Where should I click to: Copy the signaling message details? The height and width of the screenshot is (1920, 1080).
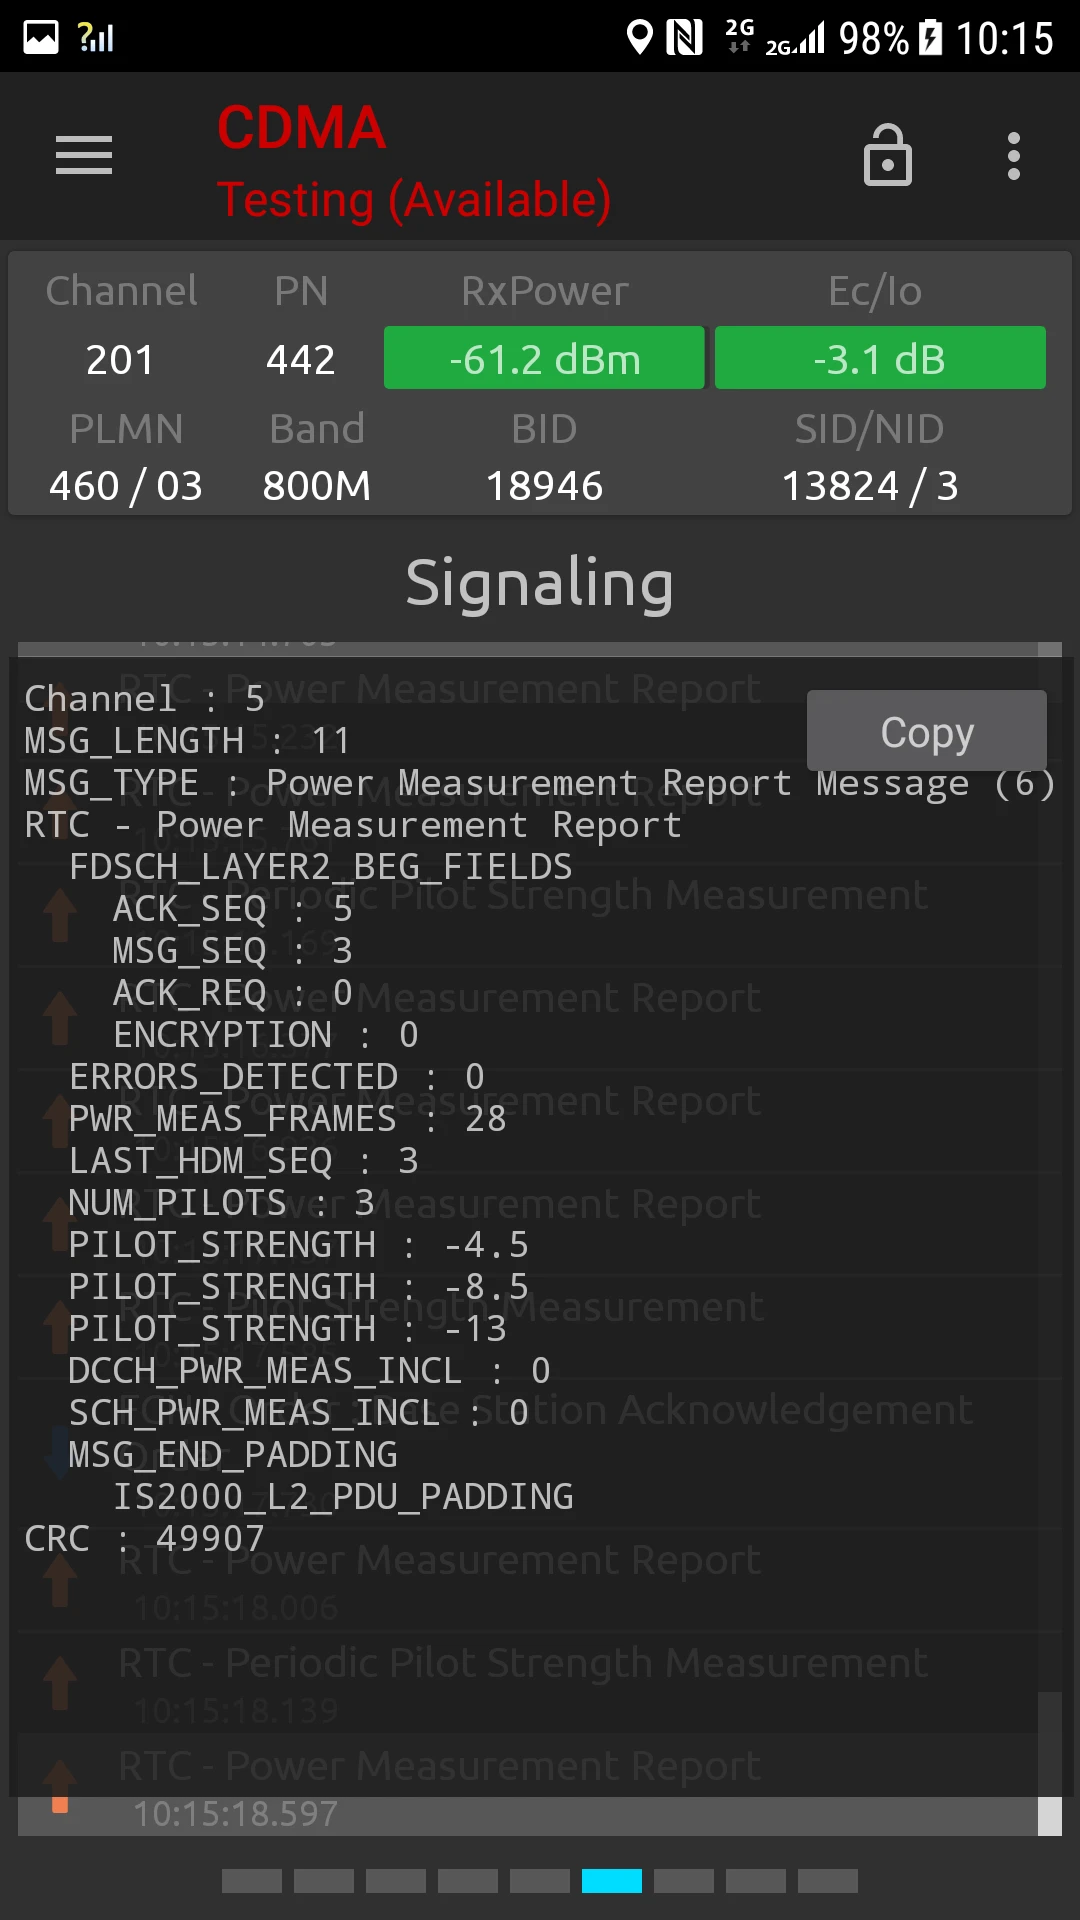pyautogui.click(x=926, y=731)
